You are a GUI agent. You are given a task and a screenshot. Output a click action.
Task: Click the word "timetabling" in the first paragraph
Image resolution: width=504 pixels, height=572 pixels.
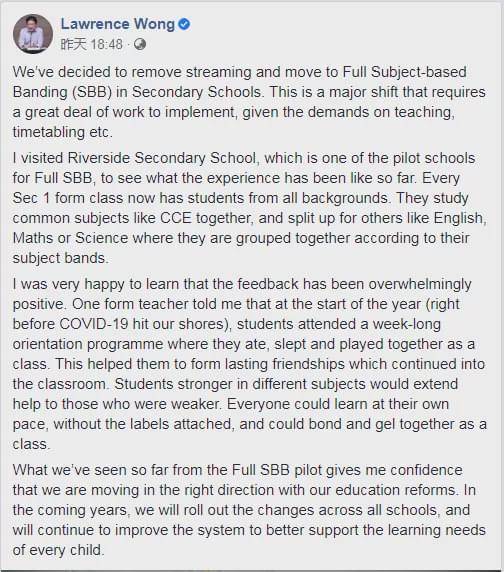coord(49,132)
